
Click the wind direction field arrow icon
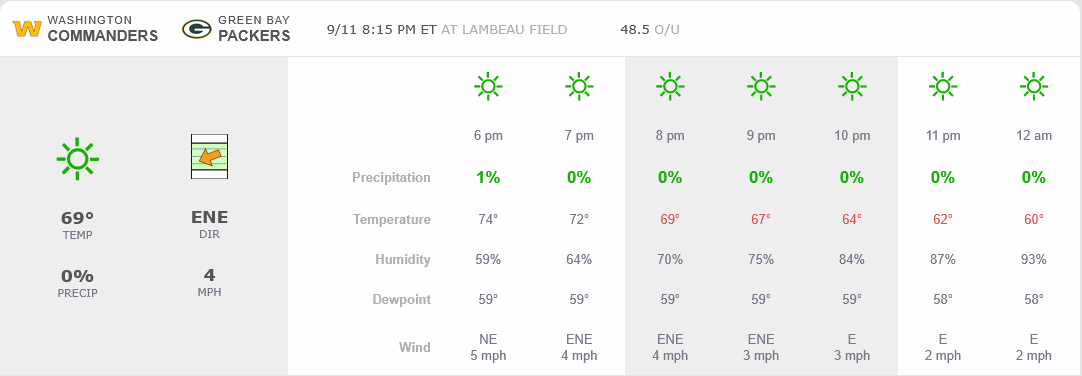point(209,157)
